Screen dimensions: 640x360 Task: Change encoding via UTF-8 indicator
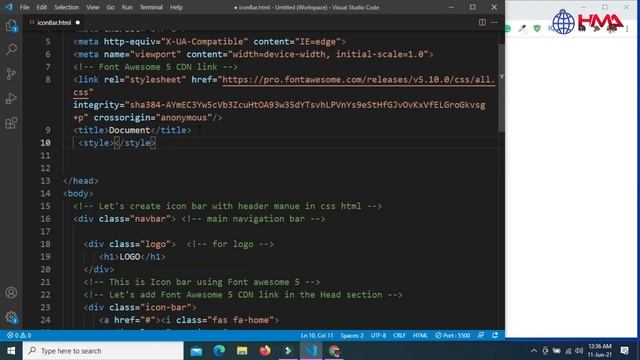click(x=378, y=336)
